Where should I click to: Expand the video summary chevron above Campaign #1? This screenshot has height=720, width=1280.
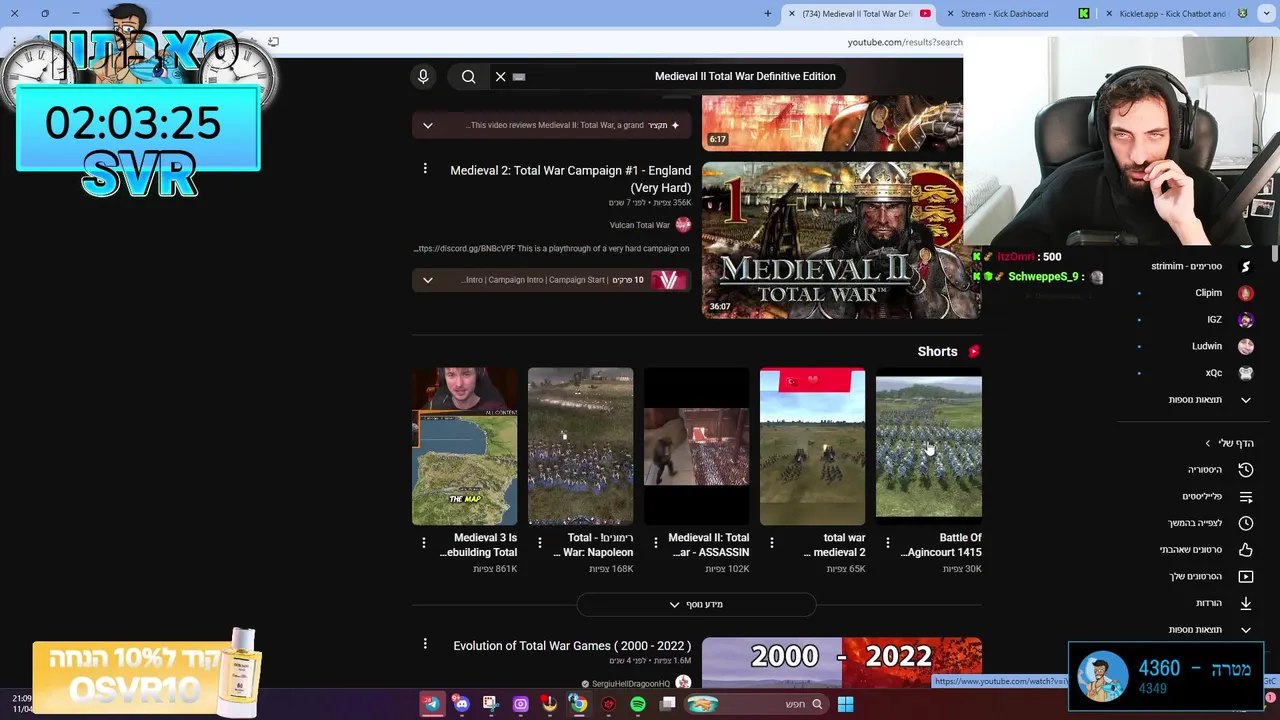click(427, 126)
